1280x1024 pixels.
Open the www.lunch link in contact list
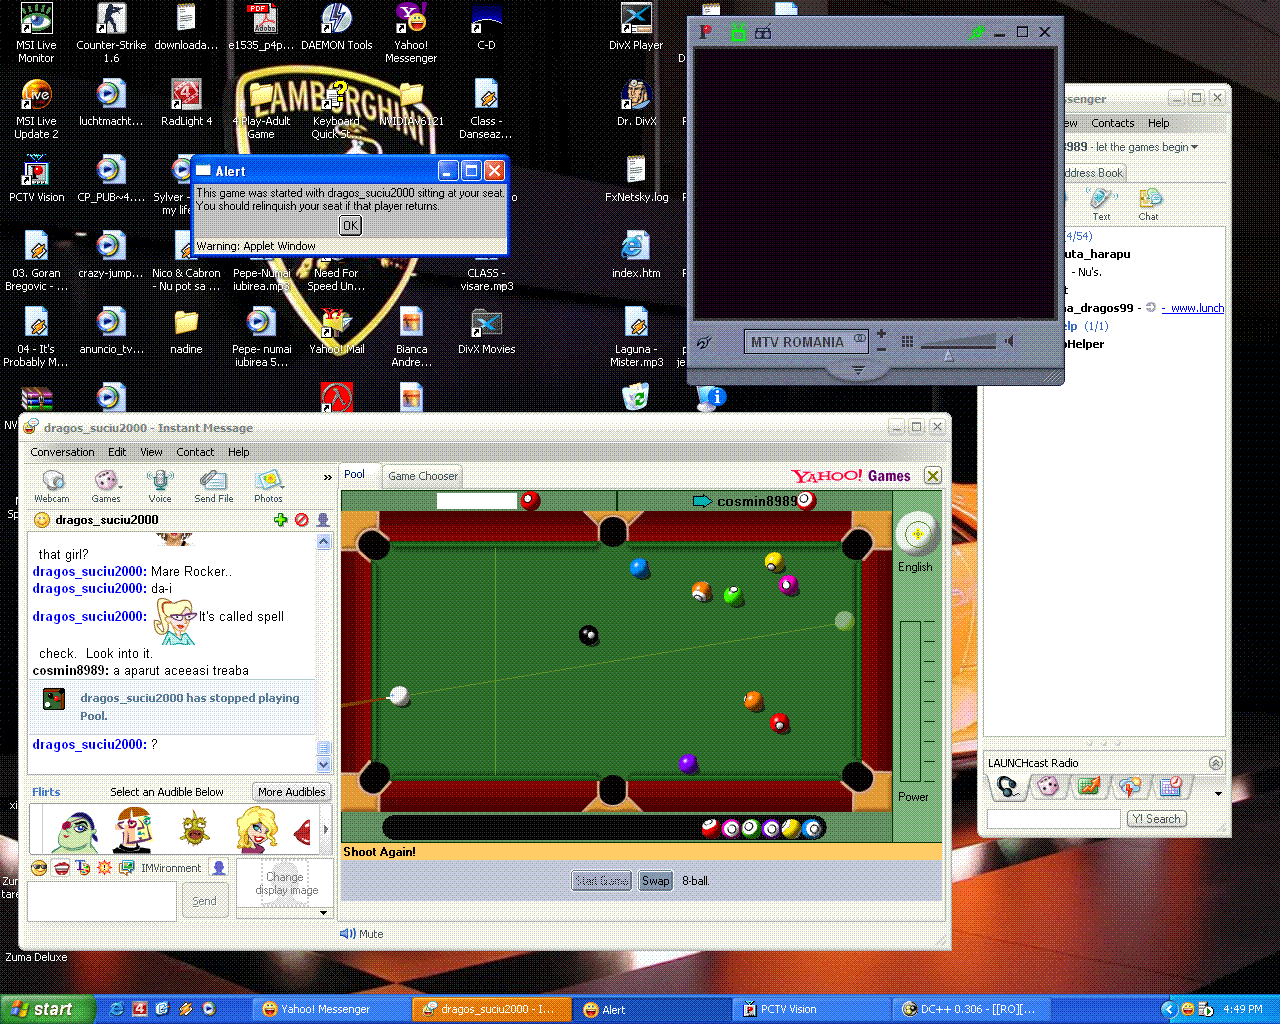click(1193, 308)
